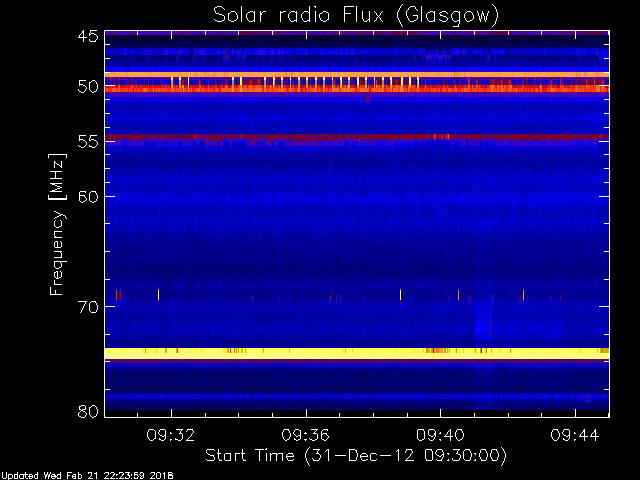The height and width of the screenshot is (480, 640).
Task: Click the orange-red band at 50 MHz
Action: click(357, 89)
